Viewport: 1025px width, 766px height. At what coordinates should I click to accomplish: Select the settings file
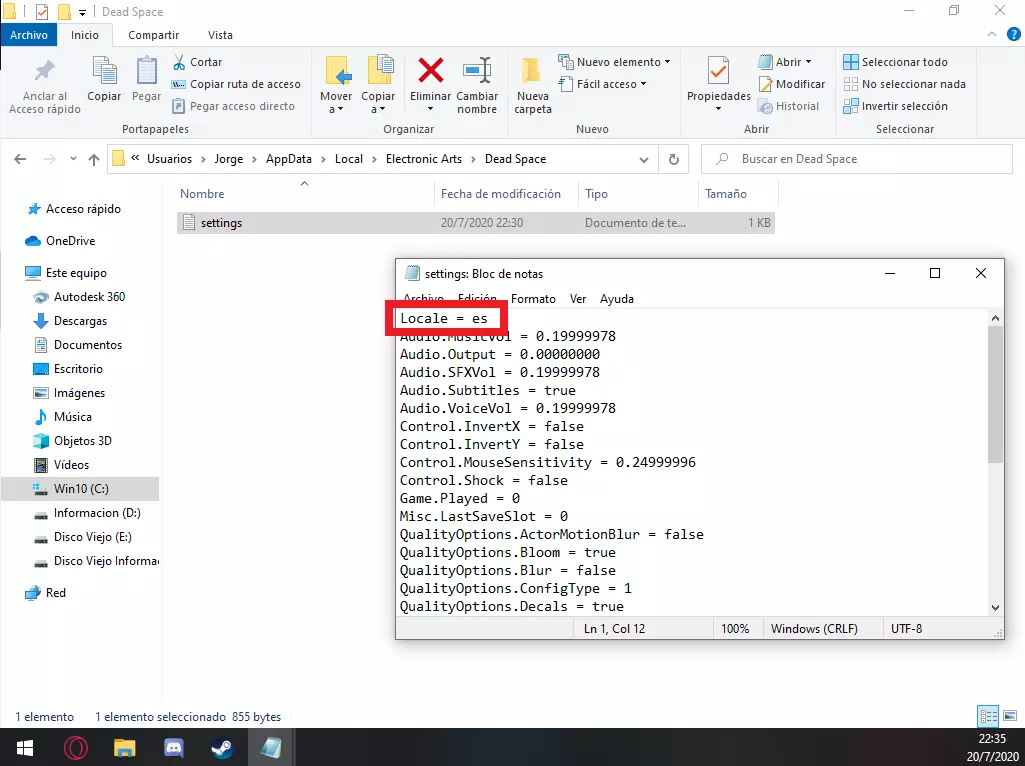pos(475,223)
